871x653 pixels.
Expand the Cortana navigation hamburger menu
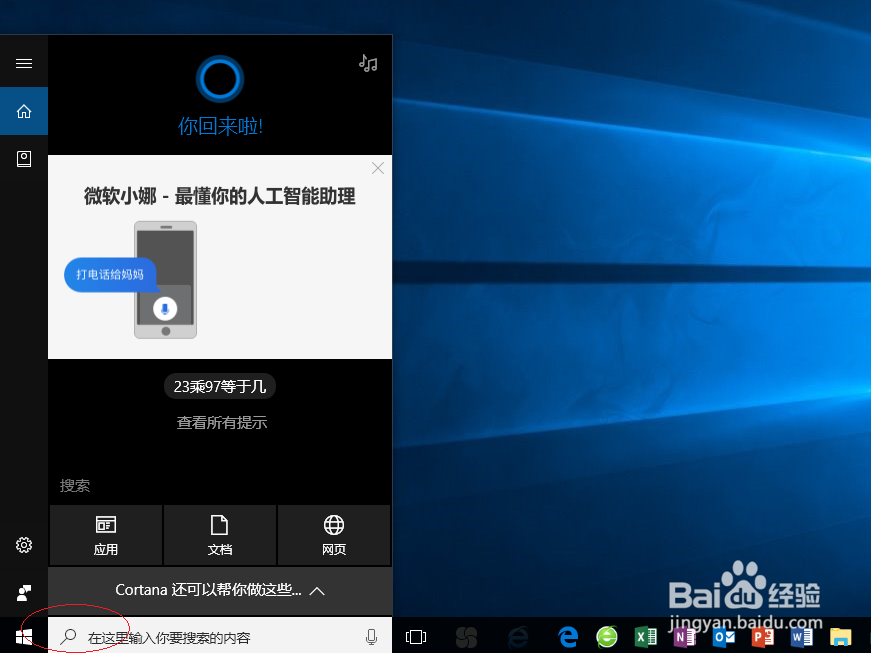coord(23,62)
